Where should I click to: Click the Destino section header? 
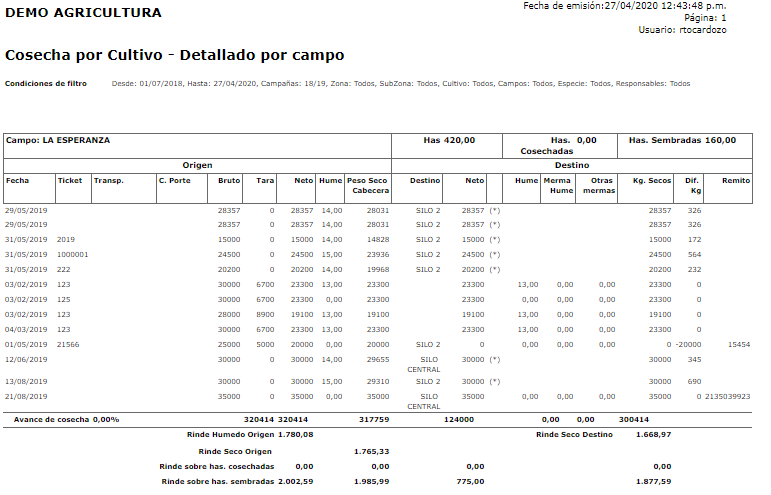(572, 166)
